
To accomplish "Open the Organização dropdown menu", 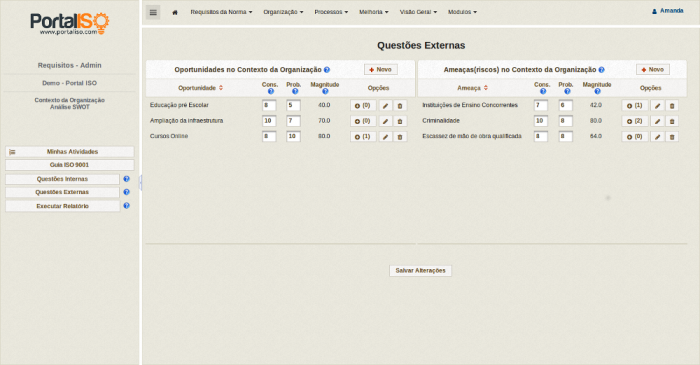I will tap(283, 12).
